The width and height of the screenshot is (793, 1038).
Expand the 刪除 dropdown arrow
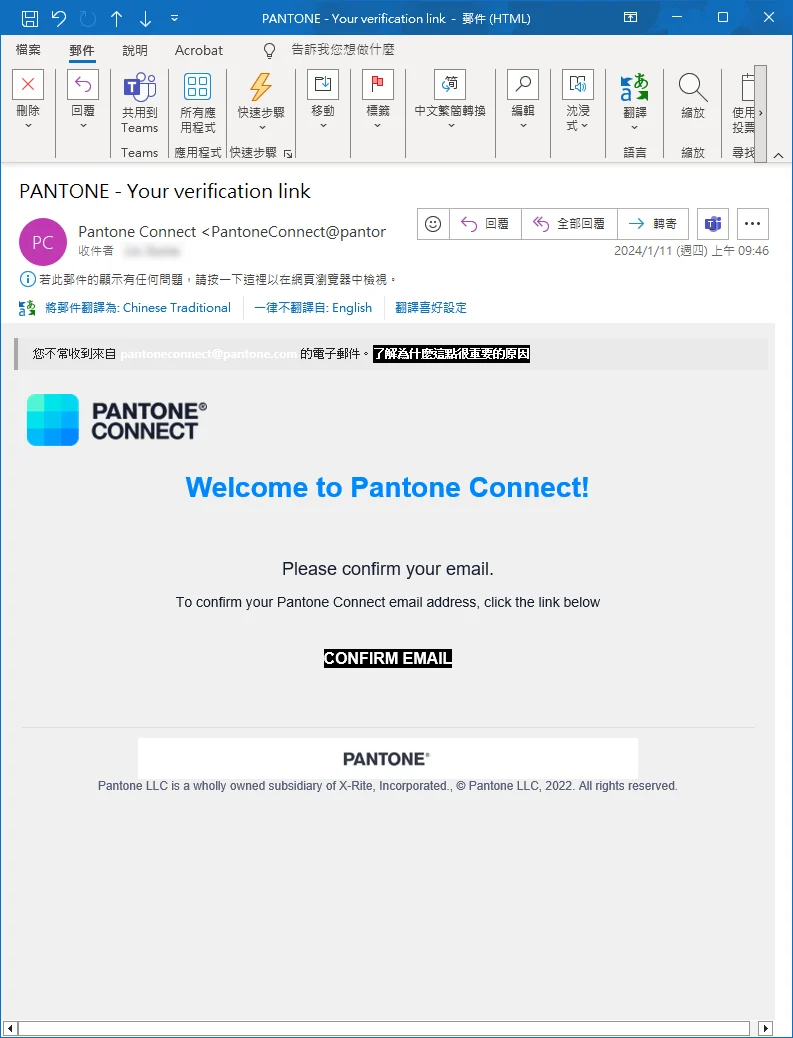pos(28,126)
